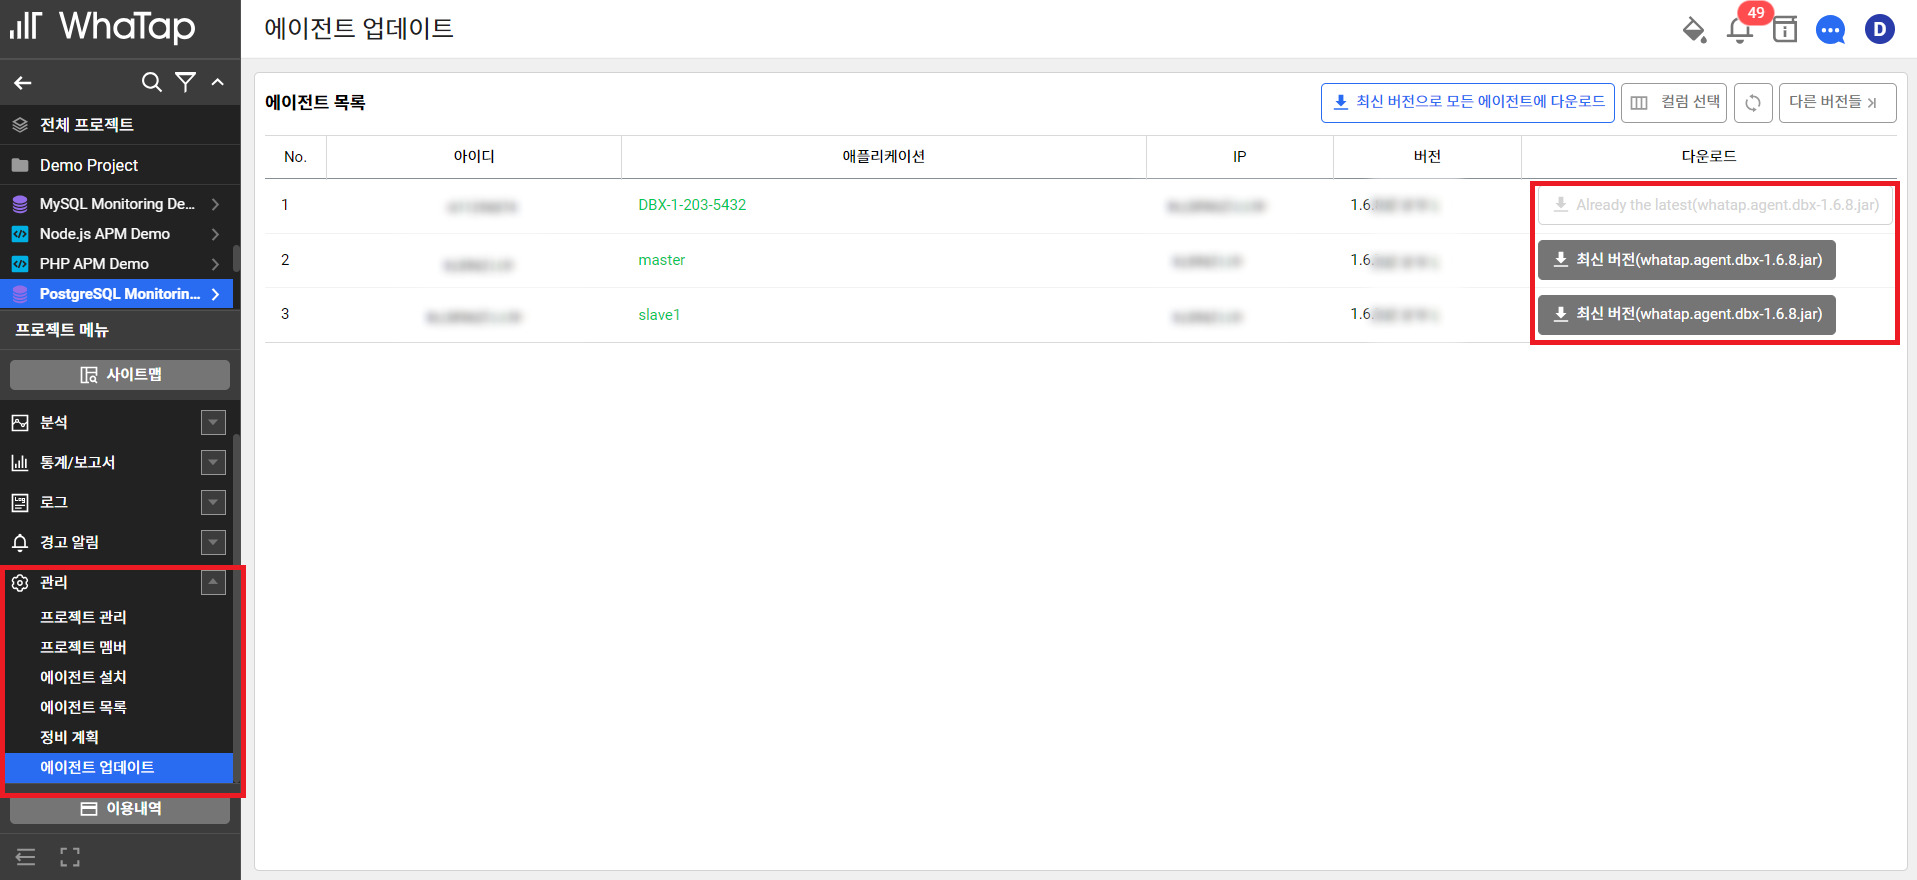The height and width of the screenshot is (880, 1917).
Task: Expand the 통계/보고서 menu arrow
Action: tap(213, 463)
